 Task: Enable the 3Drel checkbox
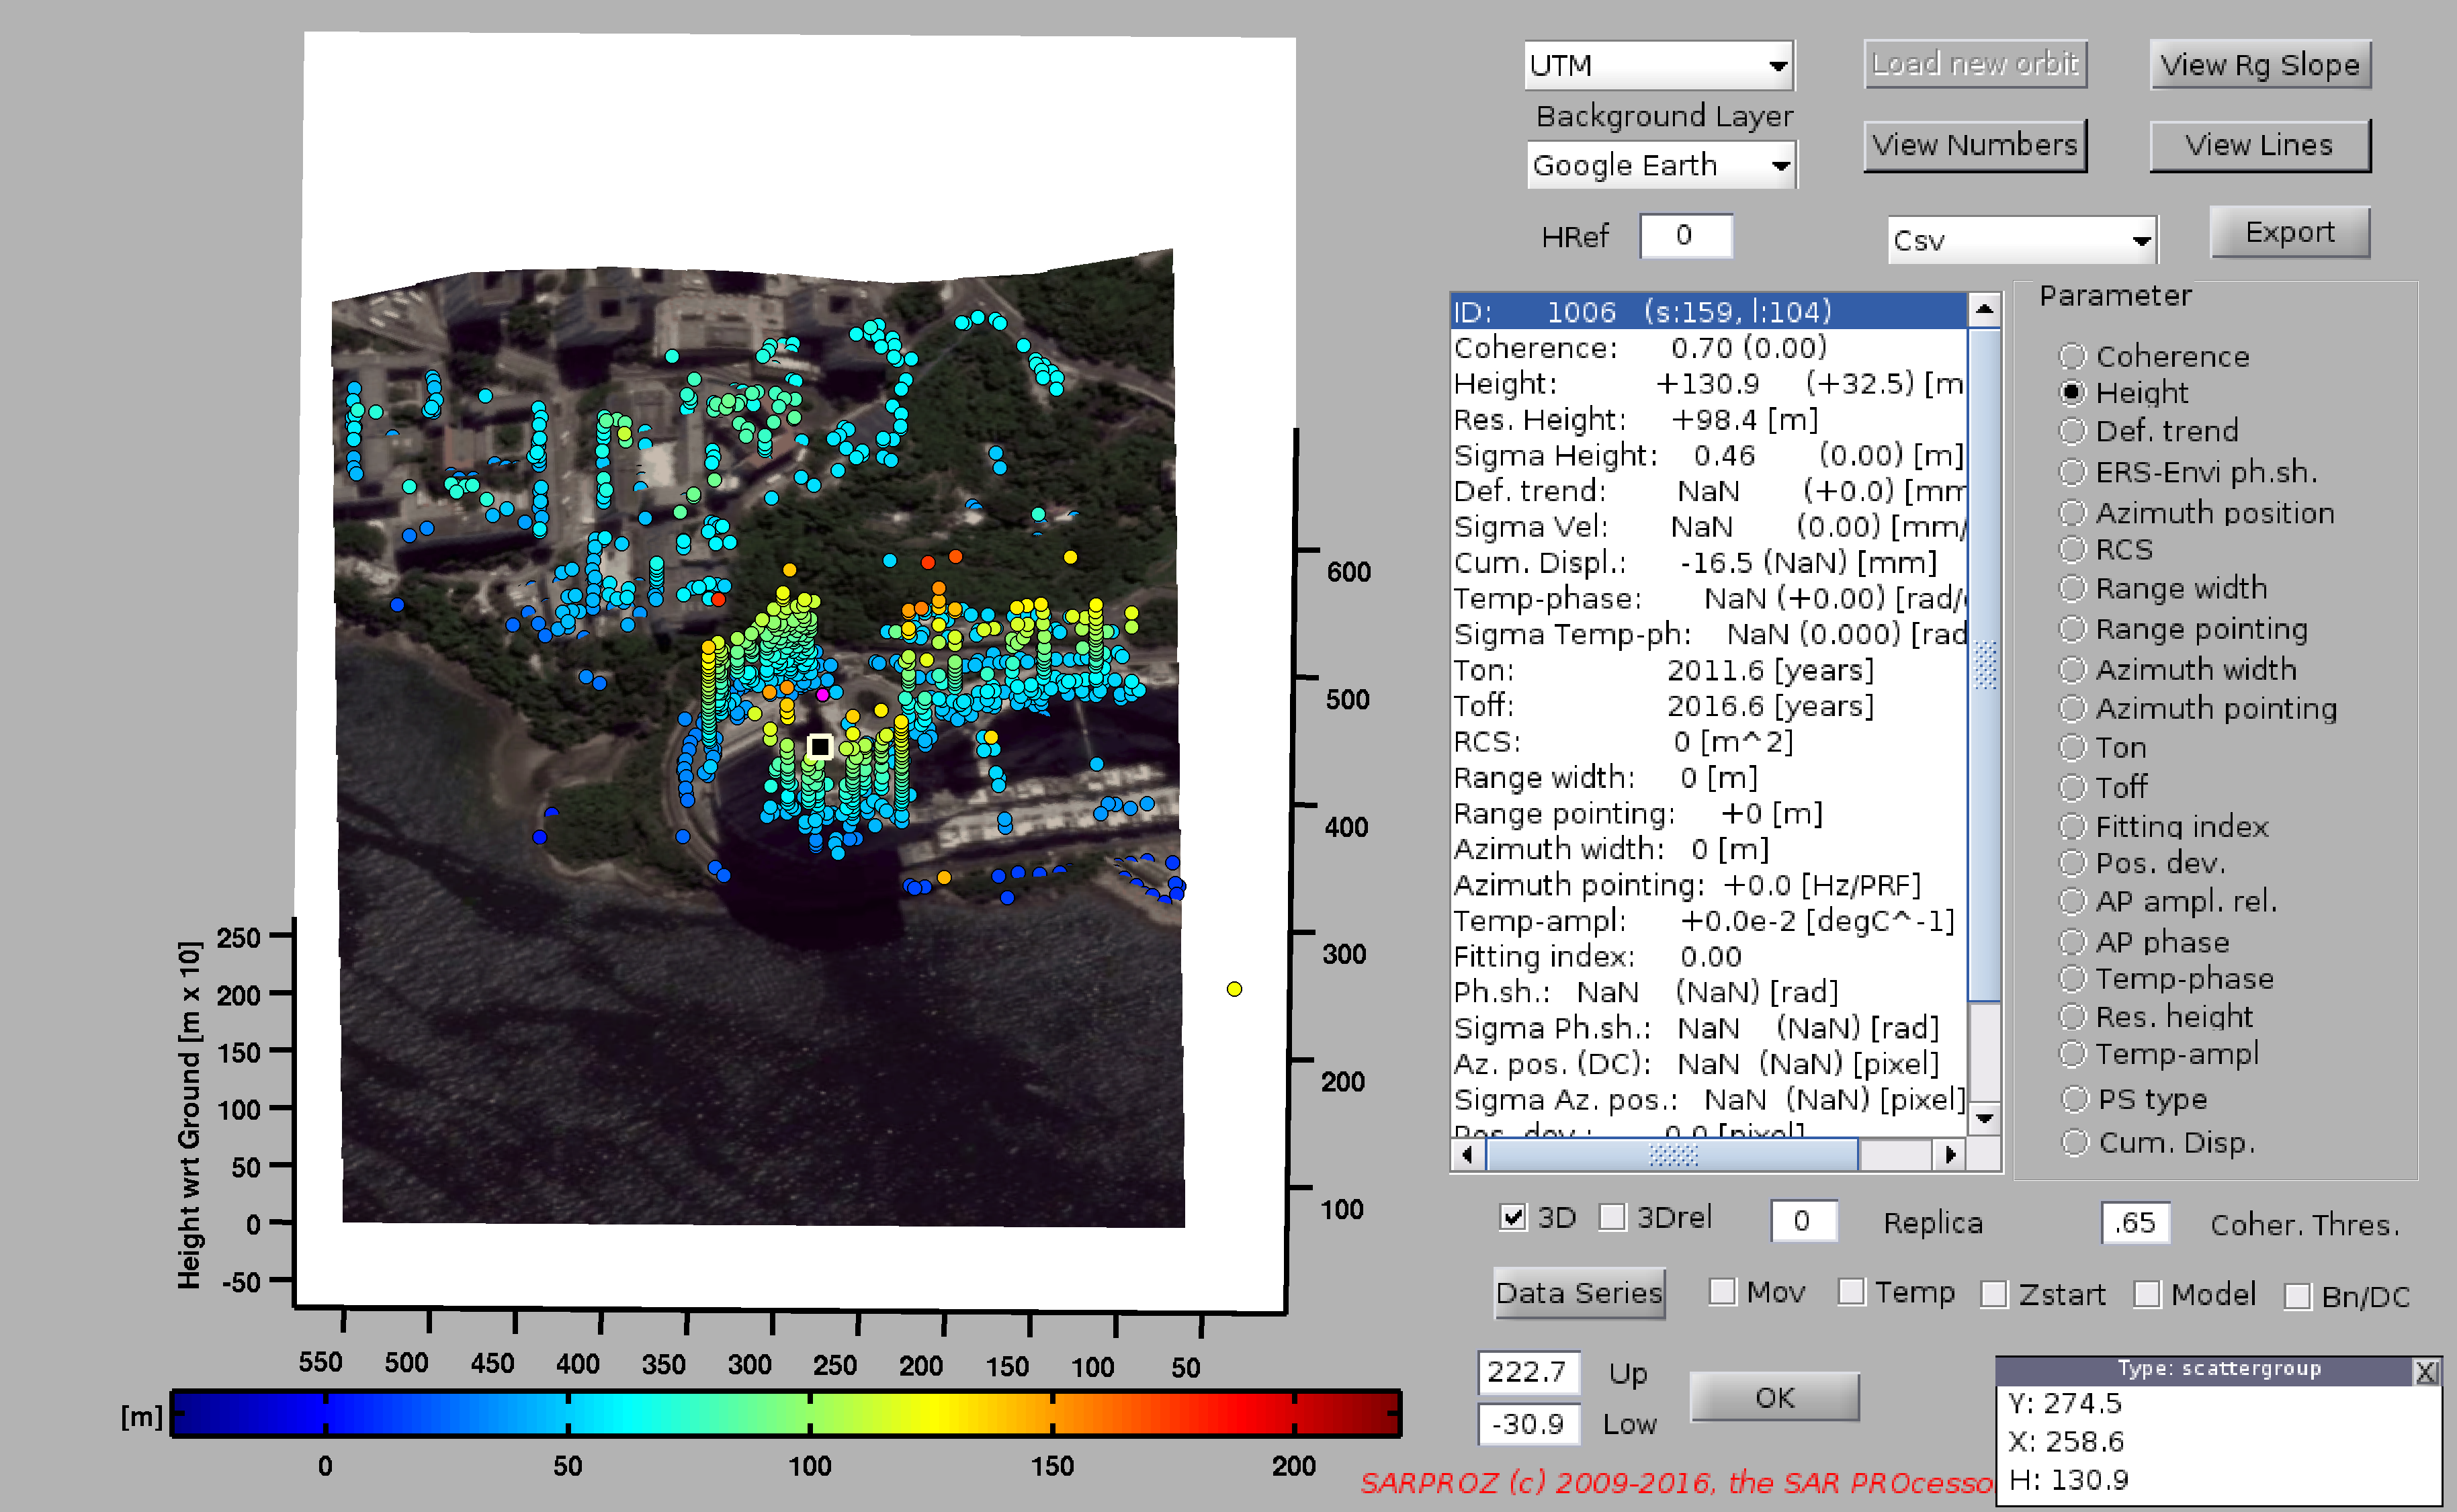pos(1612,1217)
